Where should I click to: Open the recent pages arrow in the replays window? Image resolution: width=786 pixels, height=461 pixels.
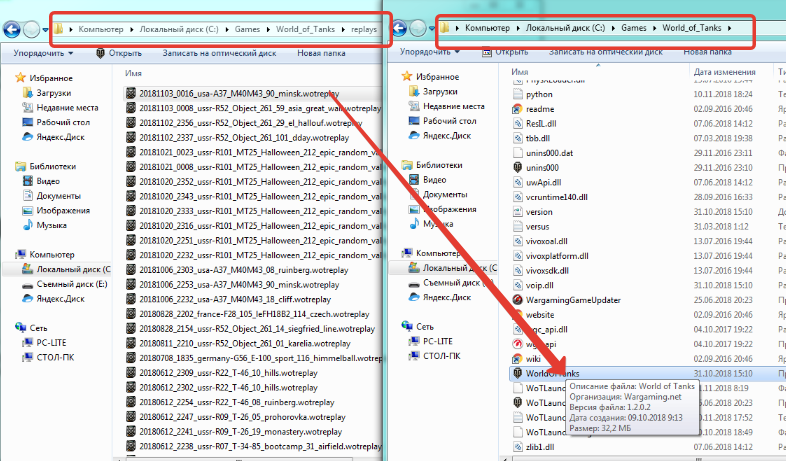click(45, 30)
